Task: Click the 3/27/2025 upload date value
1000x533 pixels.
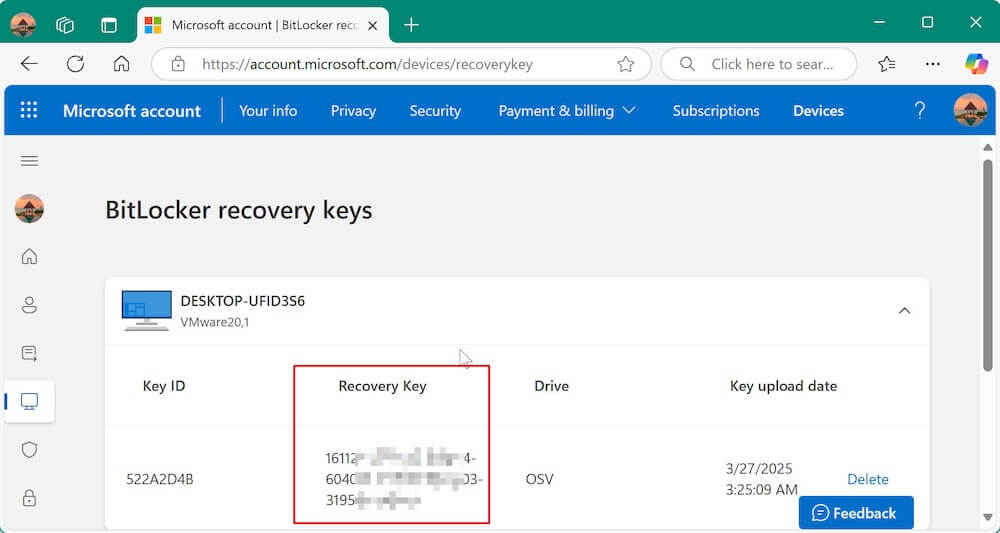Action: pyautogui.click(x=761, y=479)
